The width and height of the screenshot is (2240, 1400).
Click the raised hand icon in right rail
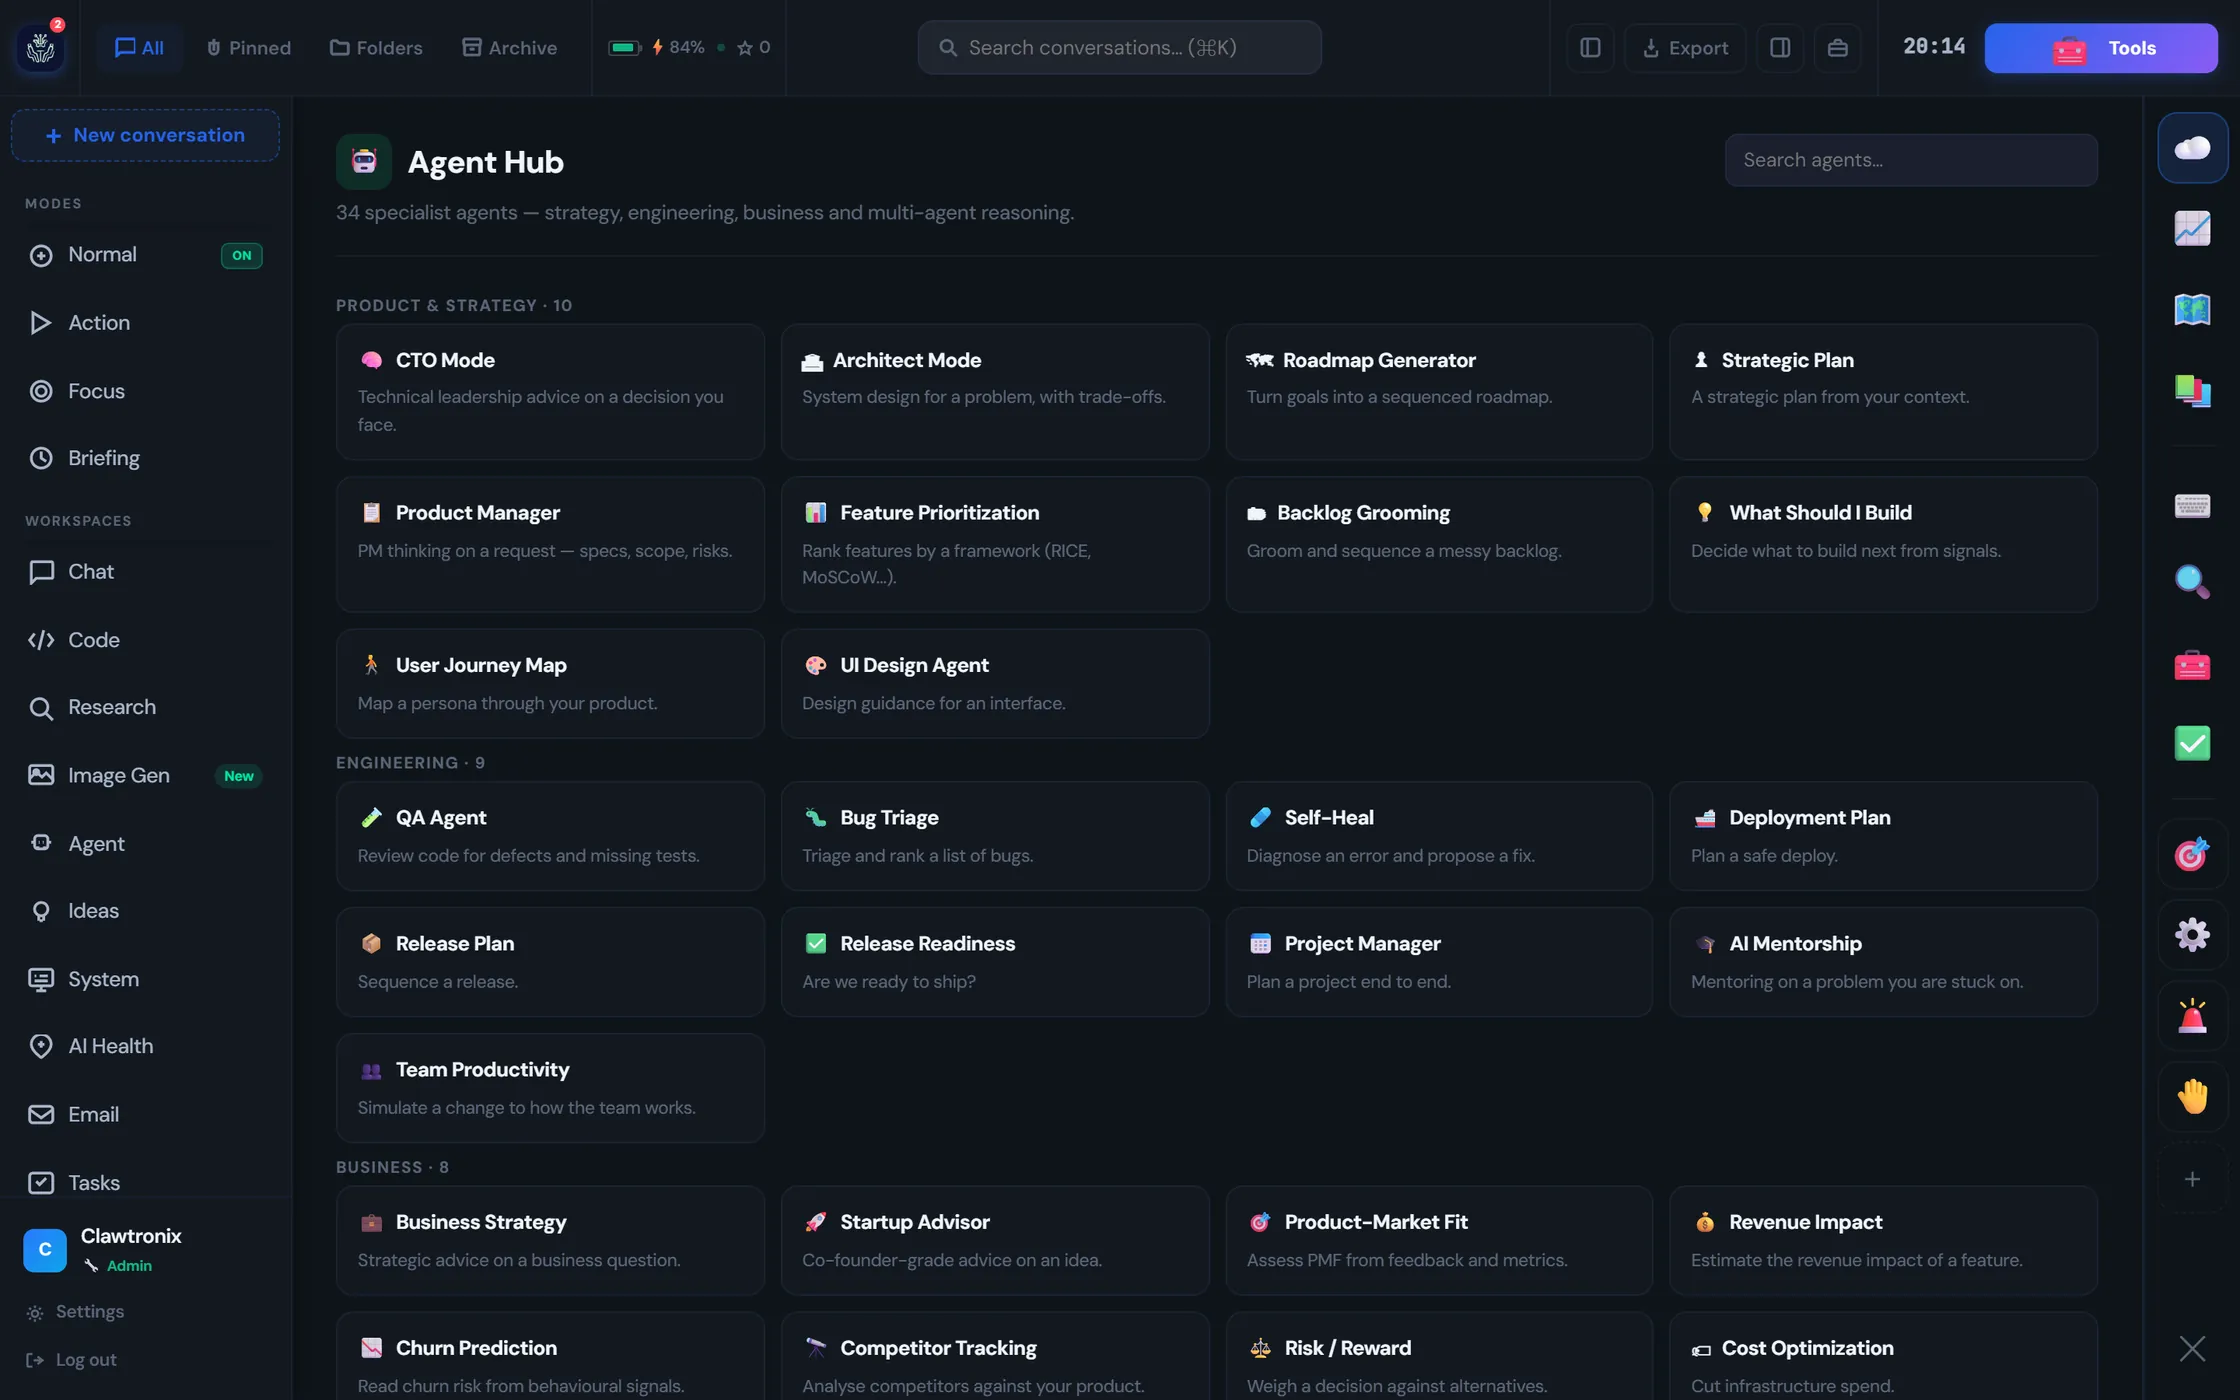point(2192,1097)
